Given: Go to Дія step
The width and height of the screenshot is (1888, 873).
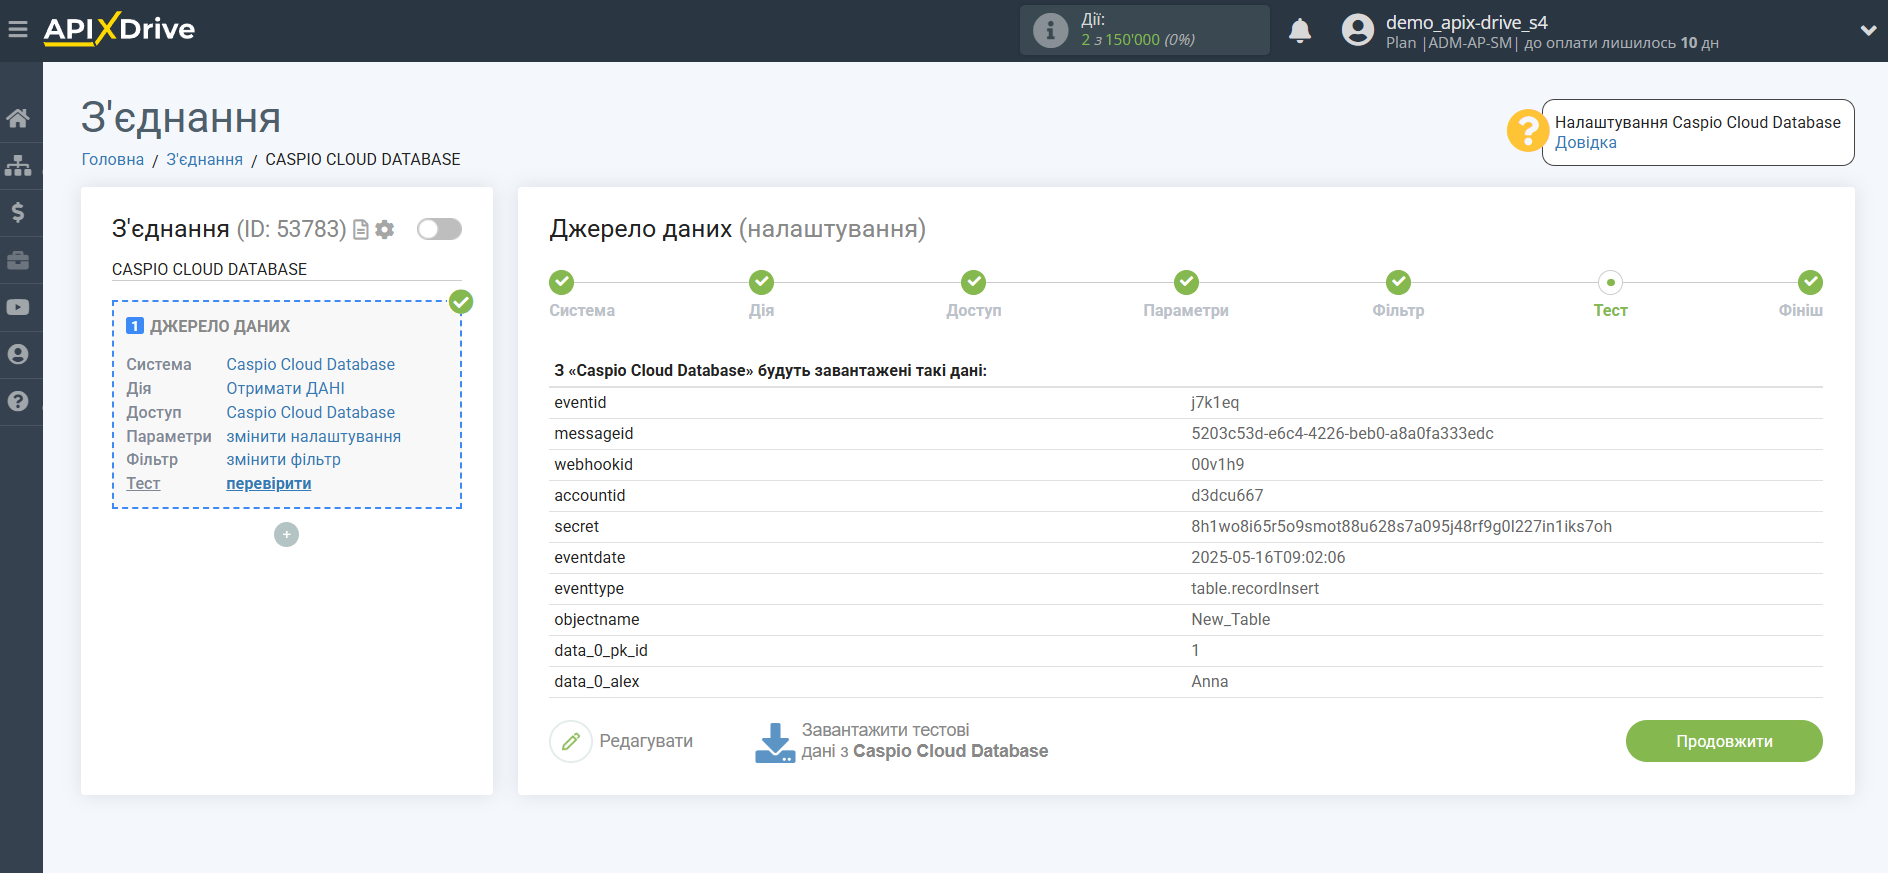Looking at the screenshot, I should [x=762, y=282].
